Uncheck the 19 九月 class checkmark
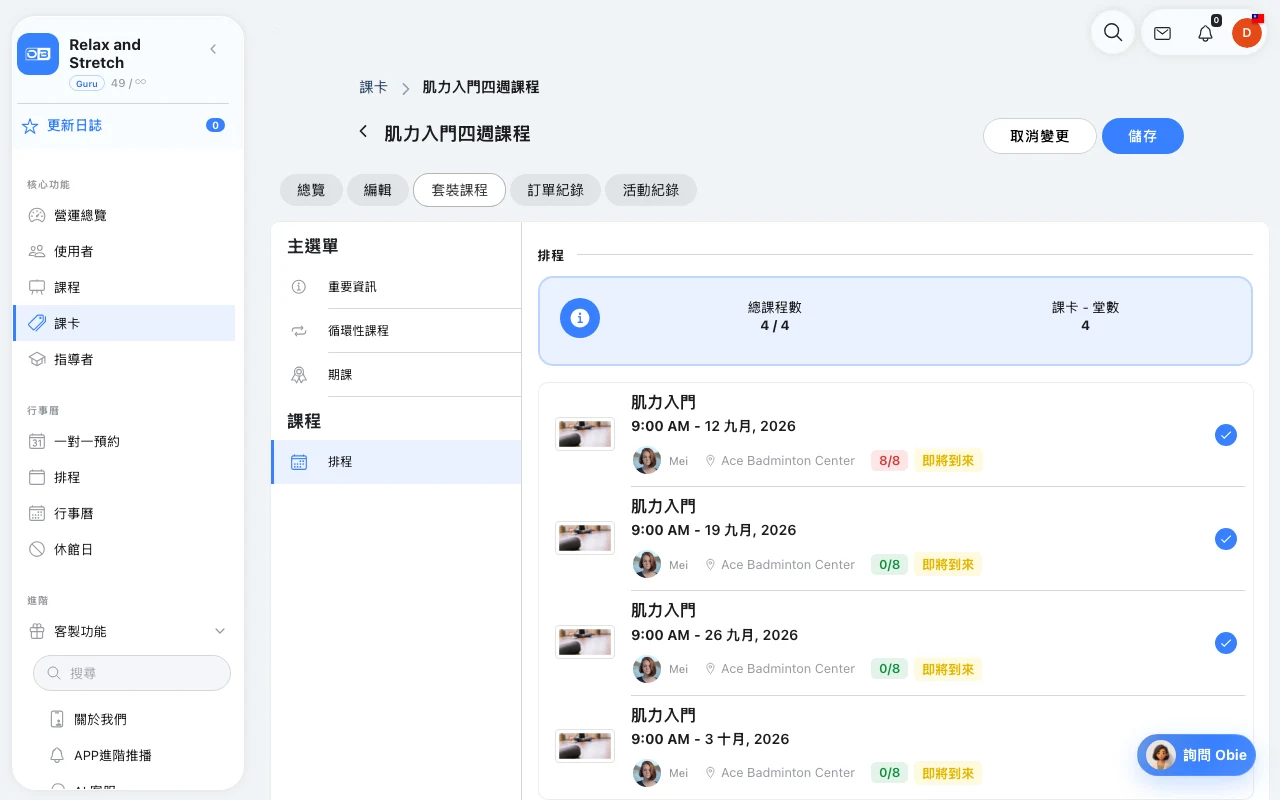 point(1225,539)
